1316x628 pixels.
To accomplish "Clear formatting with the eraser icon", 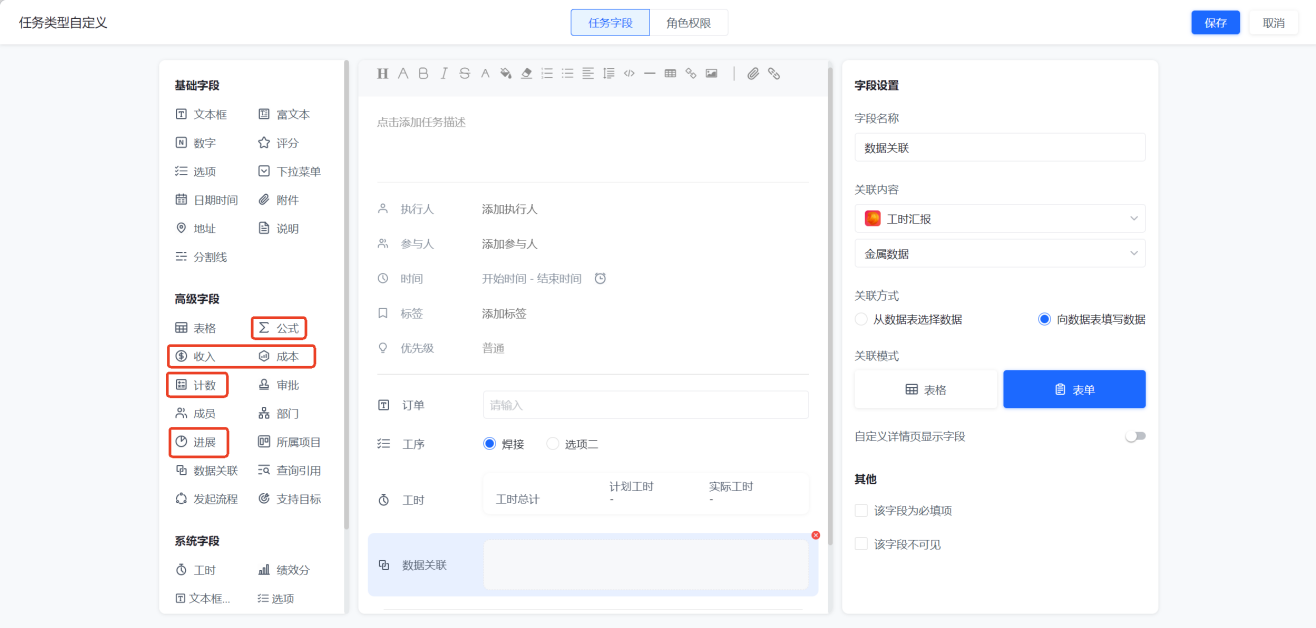I will pyautogui.click(x=526, y=73).
